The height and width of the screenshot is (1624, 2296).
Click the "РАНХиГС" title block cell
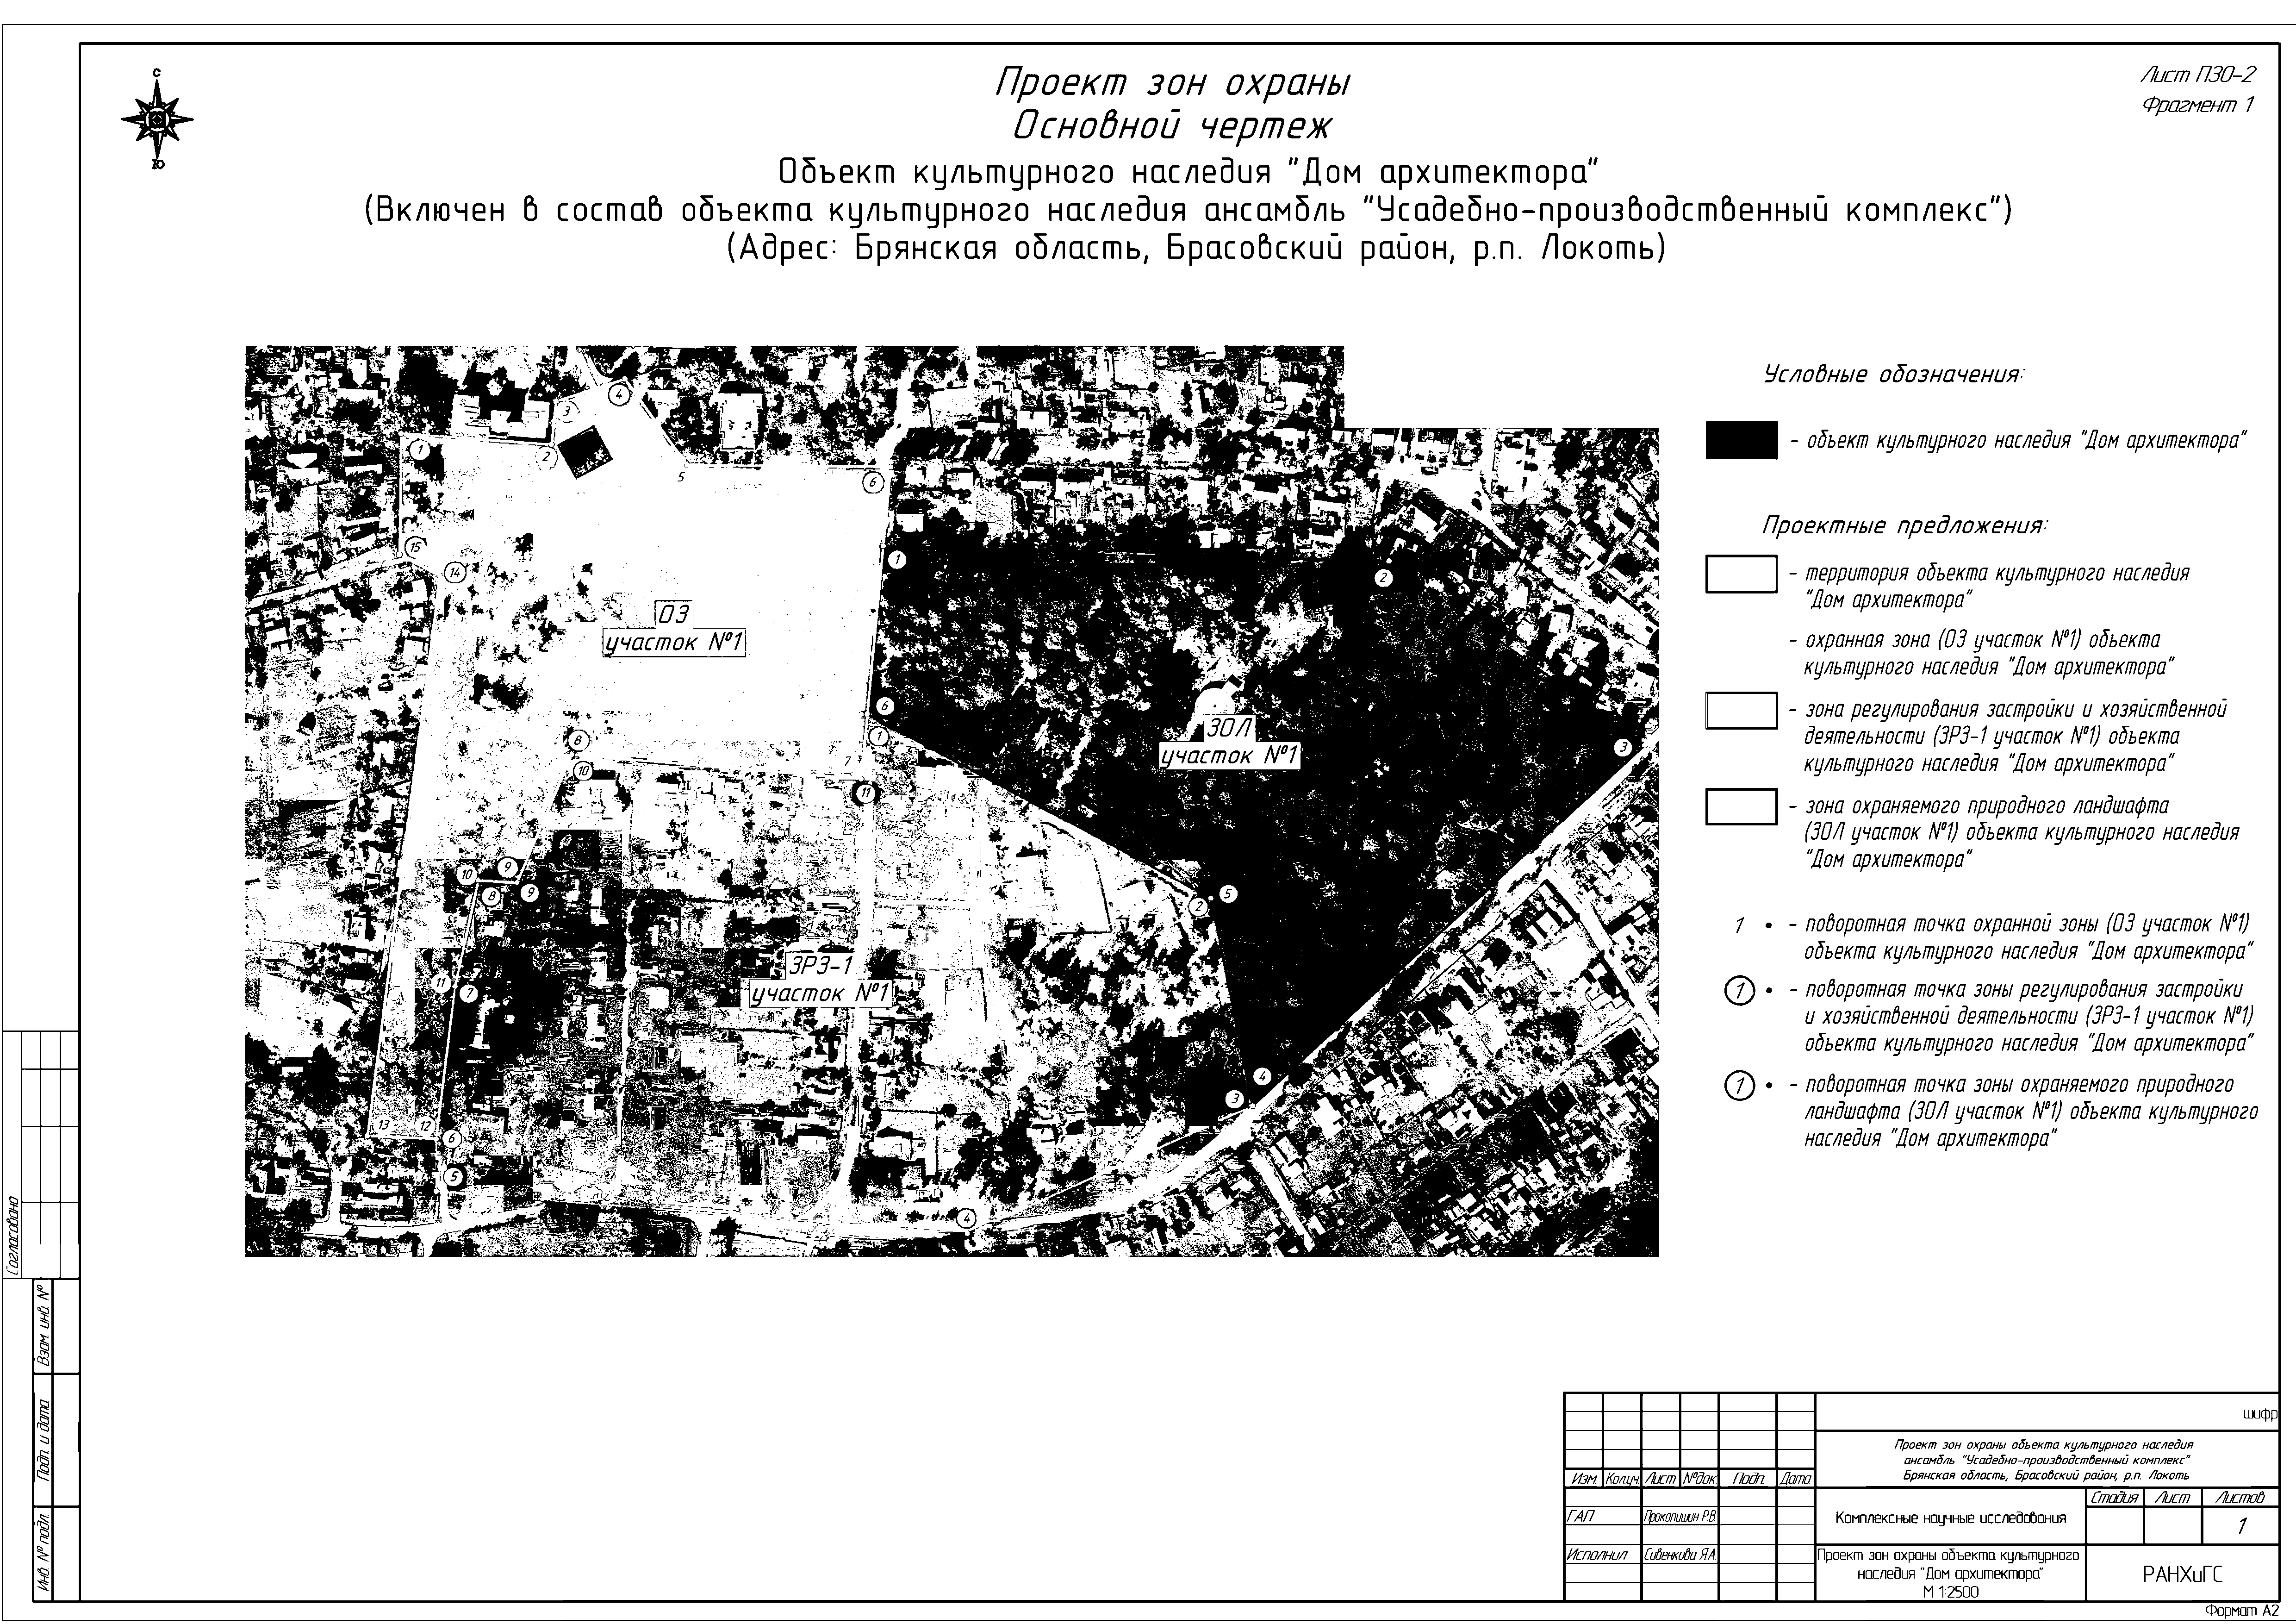coord(2182,1574)
